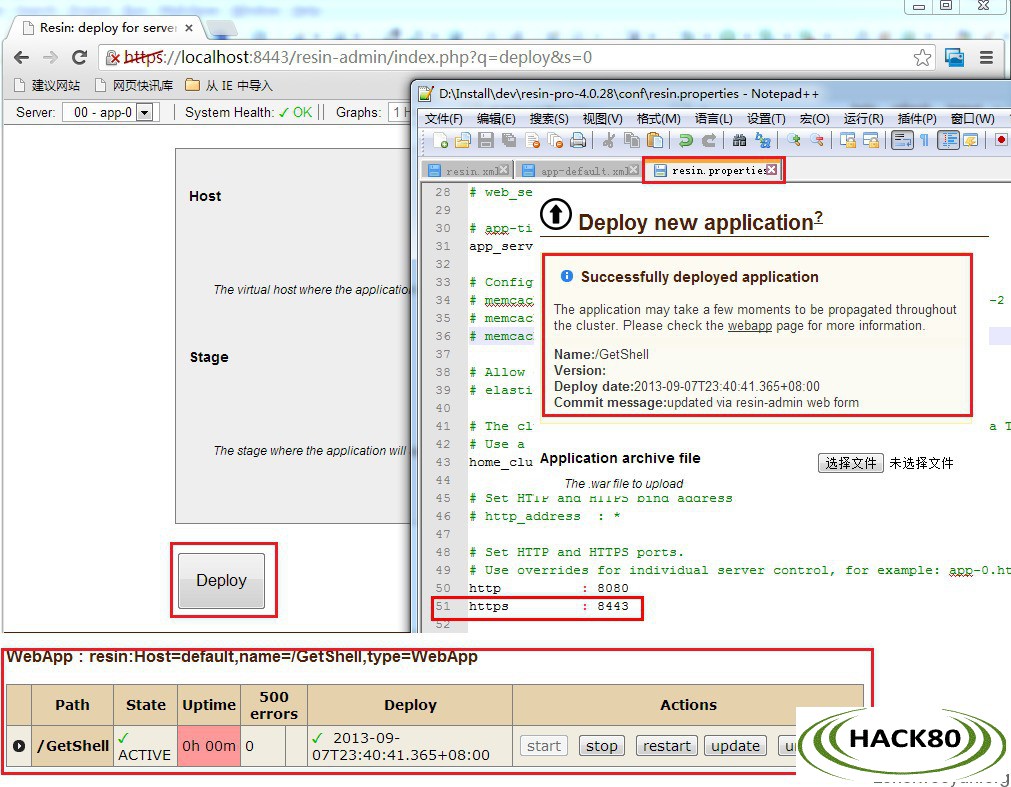Toggle word wrap in Notepad++ toolbar
1011x787 pixels.
(901, 140)
